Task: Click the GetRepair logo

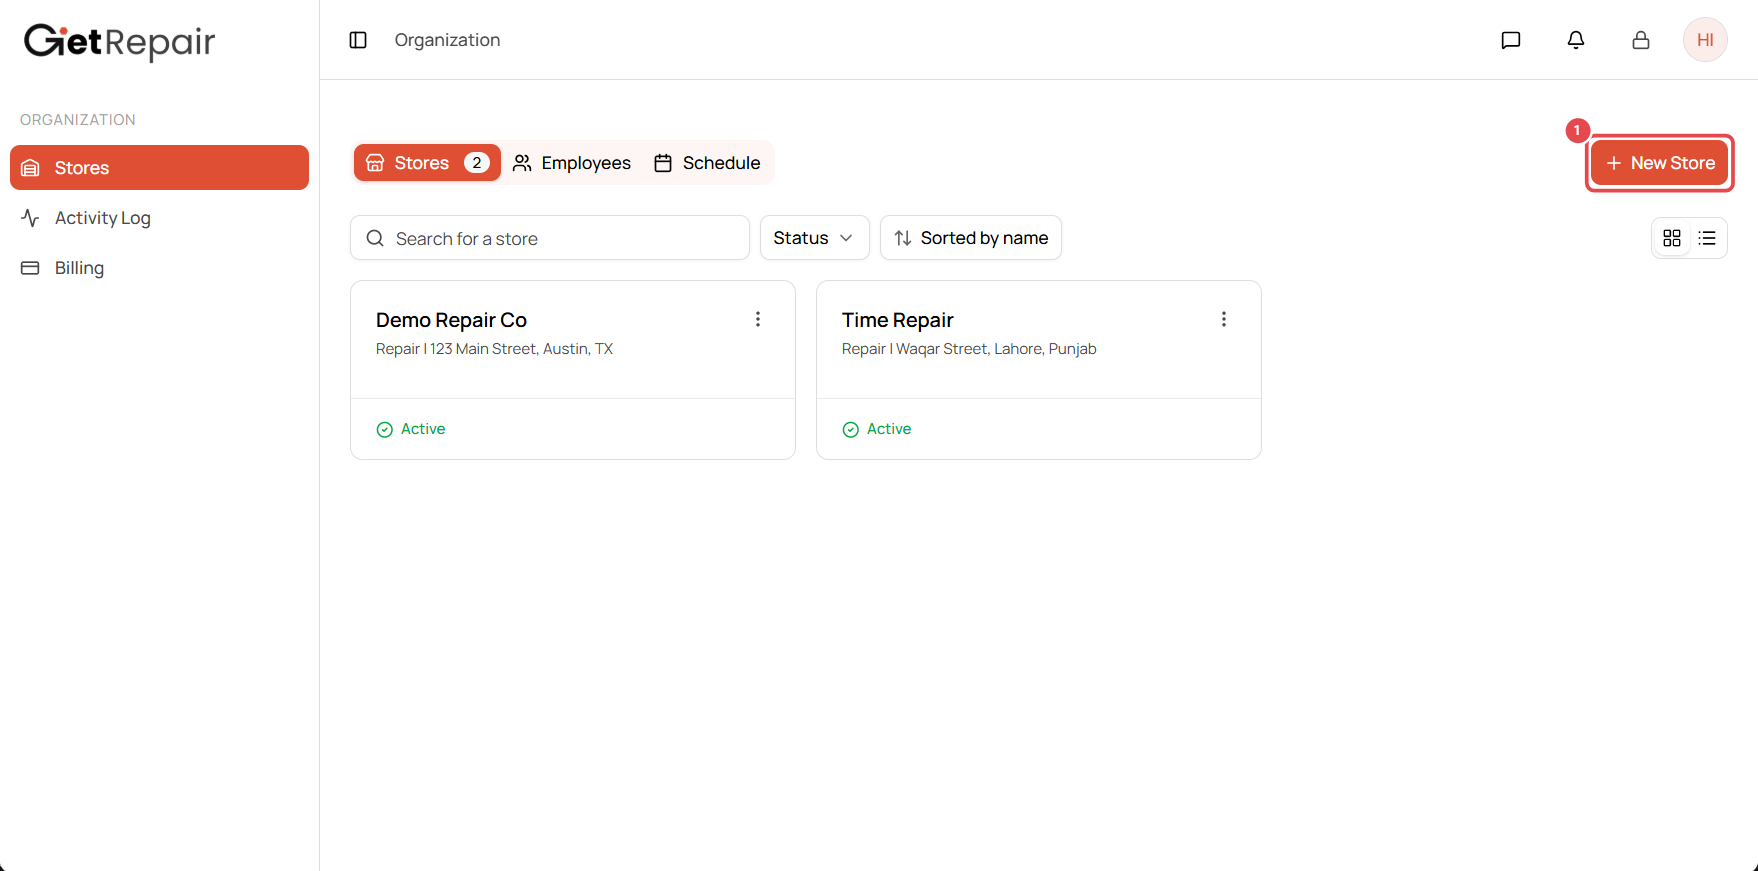Action: pos(120,41)
